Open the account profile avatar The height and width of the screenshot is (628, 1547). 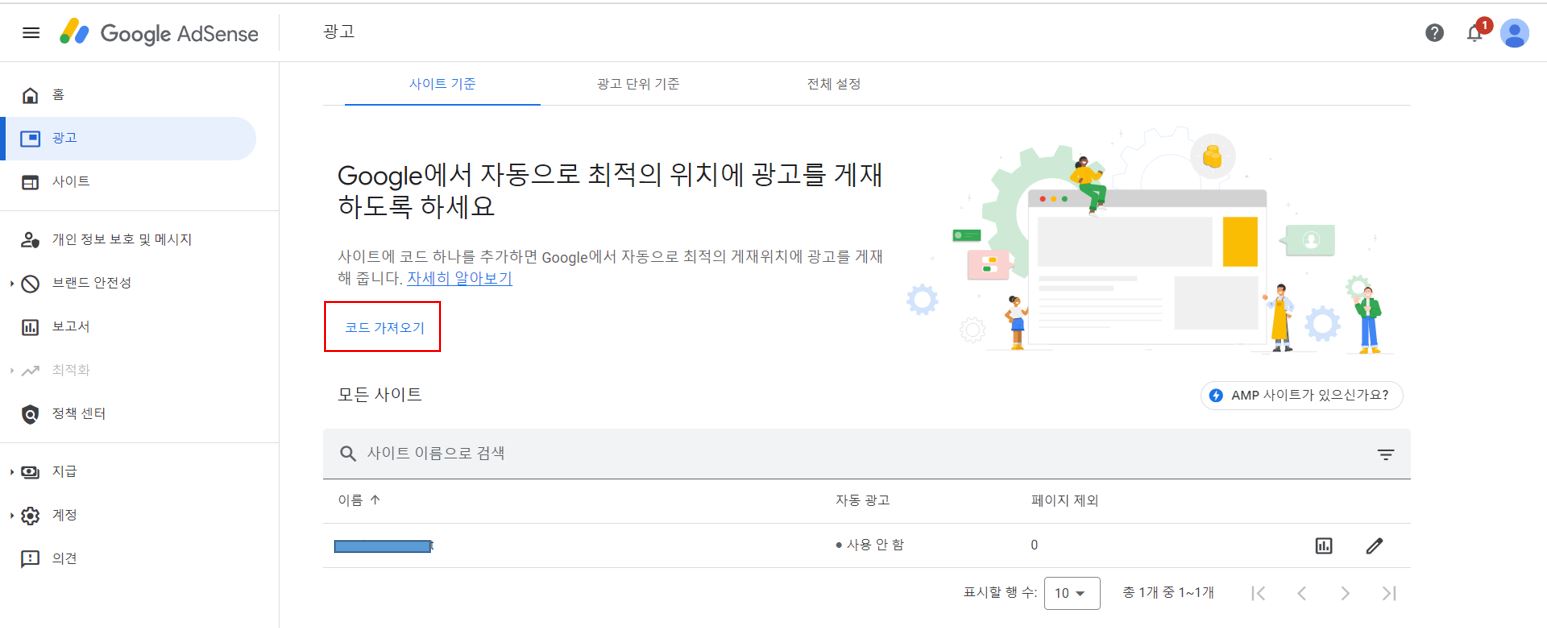point(1515,33)
